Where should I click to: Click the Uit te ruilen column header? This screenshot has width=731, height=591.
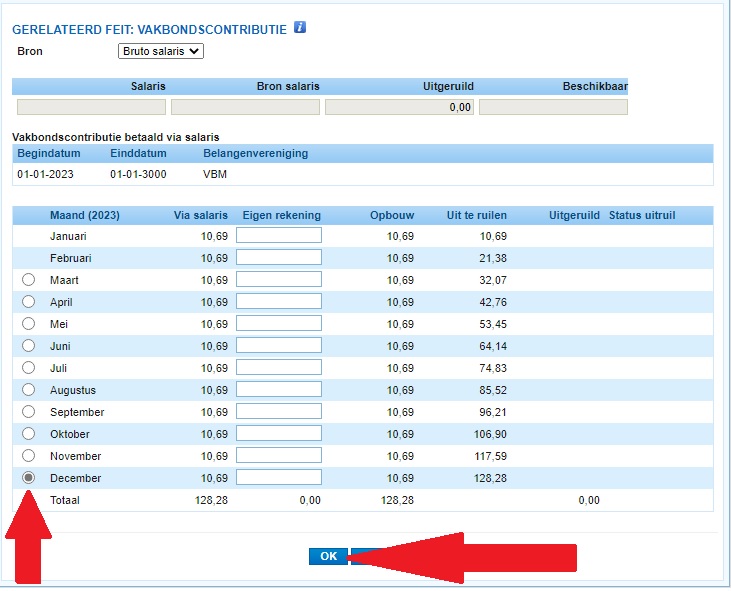[x=476, y=215]
